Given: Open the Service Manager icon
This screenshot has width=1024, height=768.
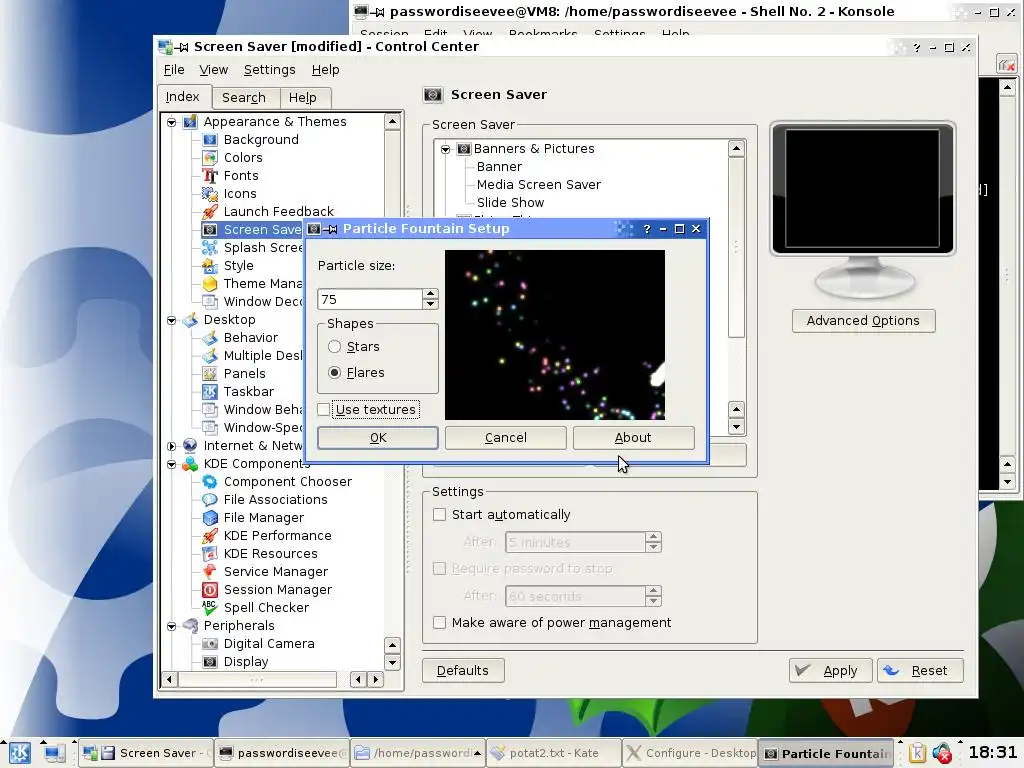Looking at the screenshot, I should click(x=210, y=571).
